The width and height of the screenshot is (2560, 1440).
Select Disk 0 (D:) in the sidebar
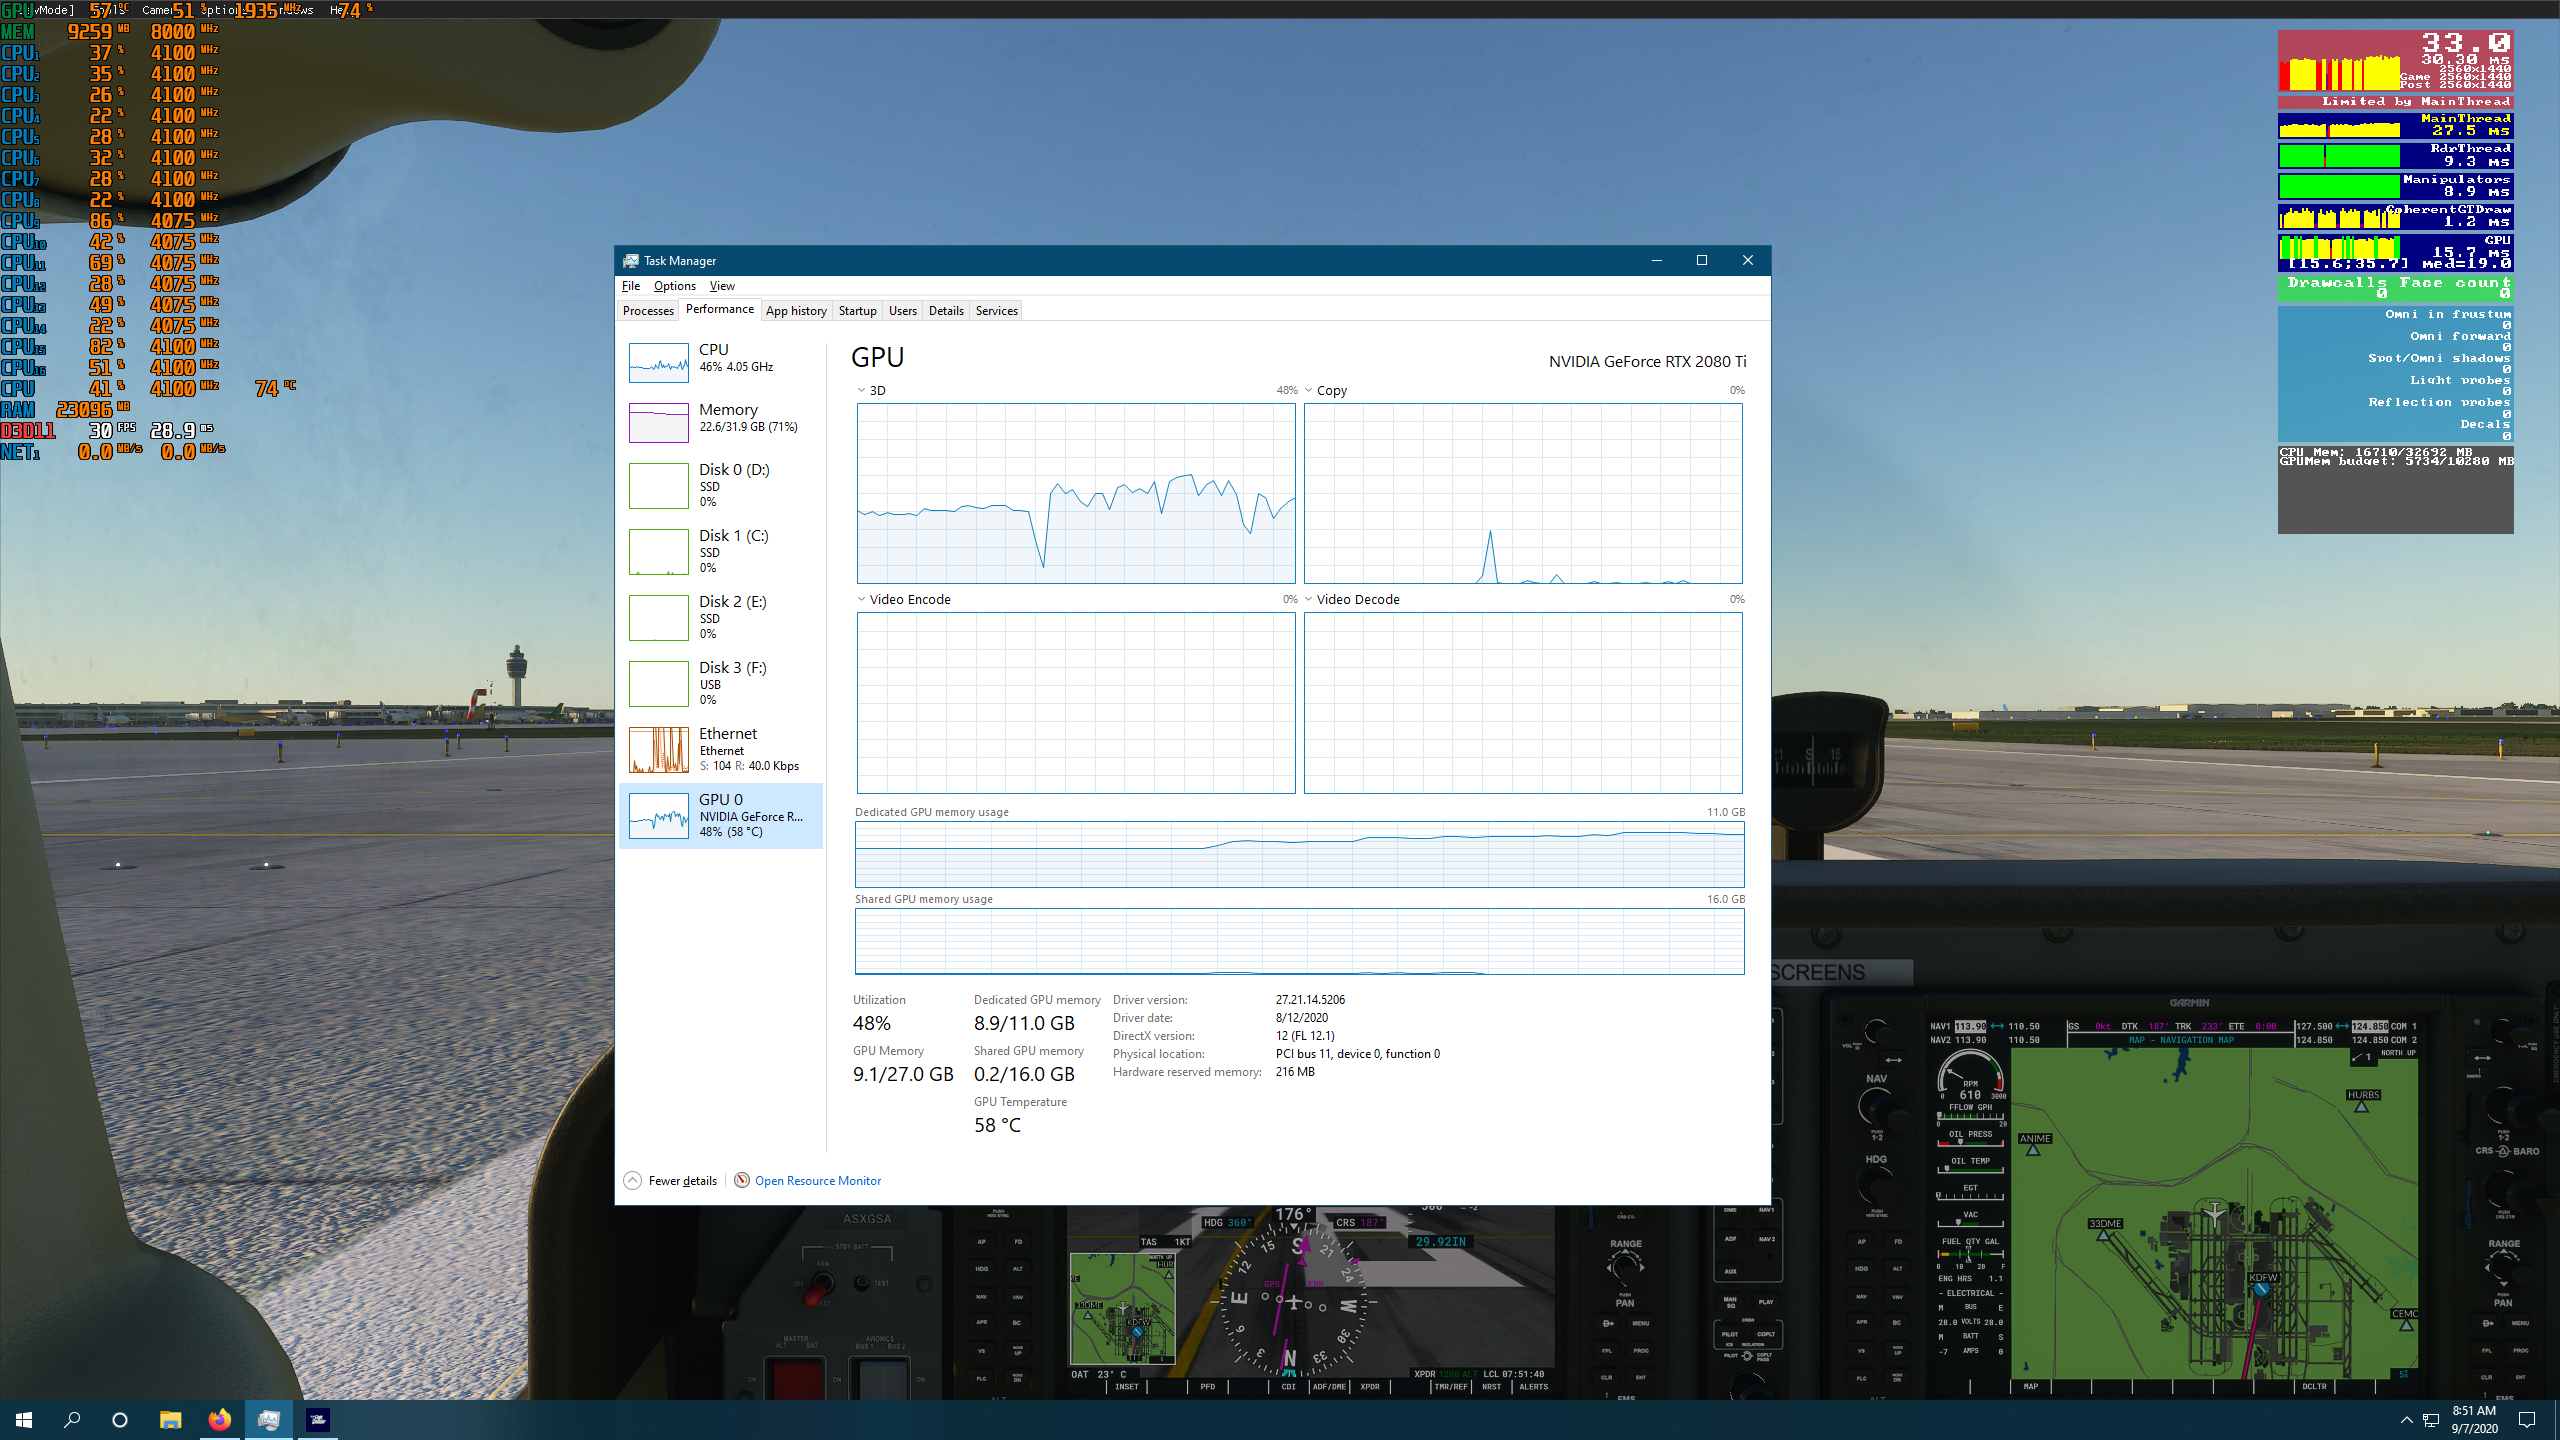pyautogui.click(x=721, y=485)
